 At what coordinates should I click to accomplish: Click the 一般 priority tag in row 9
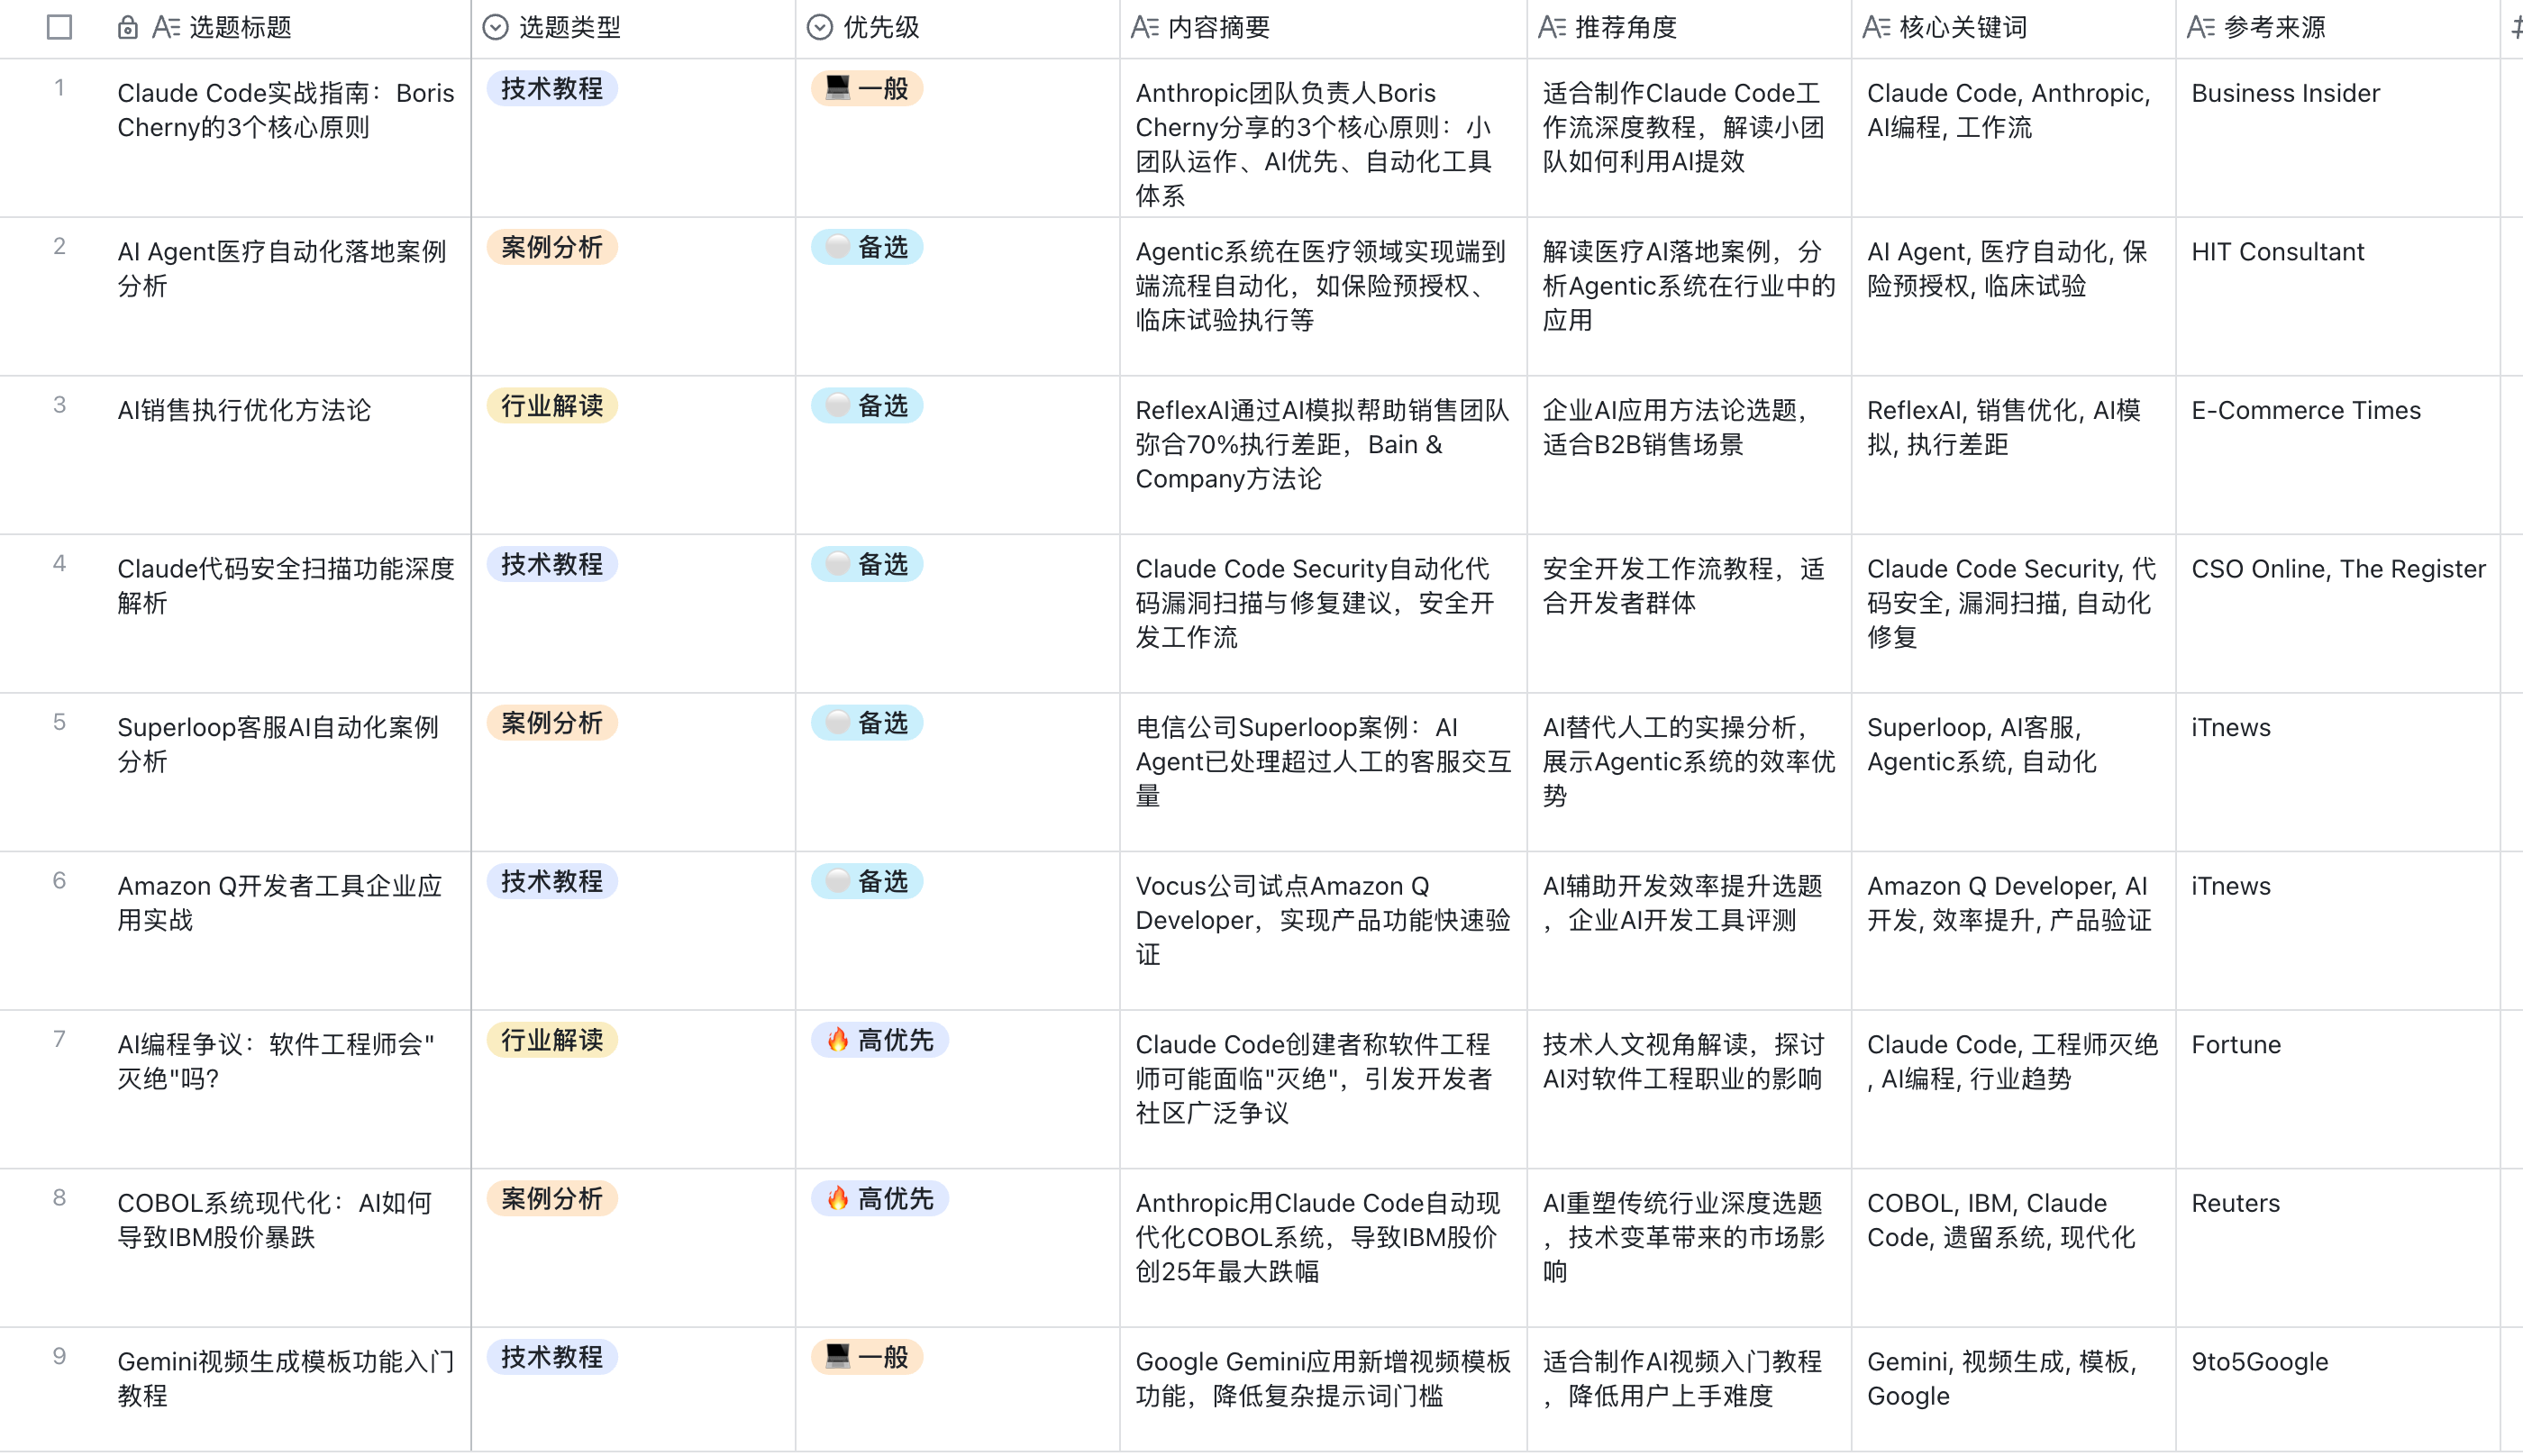[867, 1357]
